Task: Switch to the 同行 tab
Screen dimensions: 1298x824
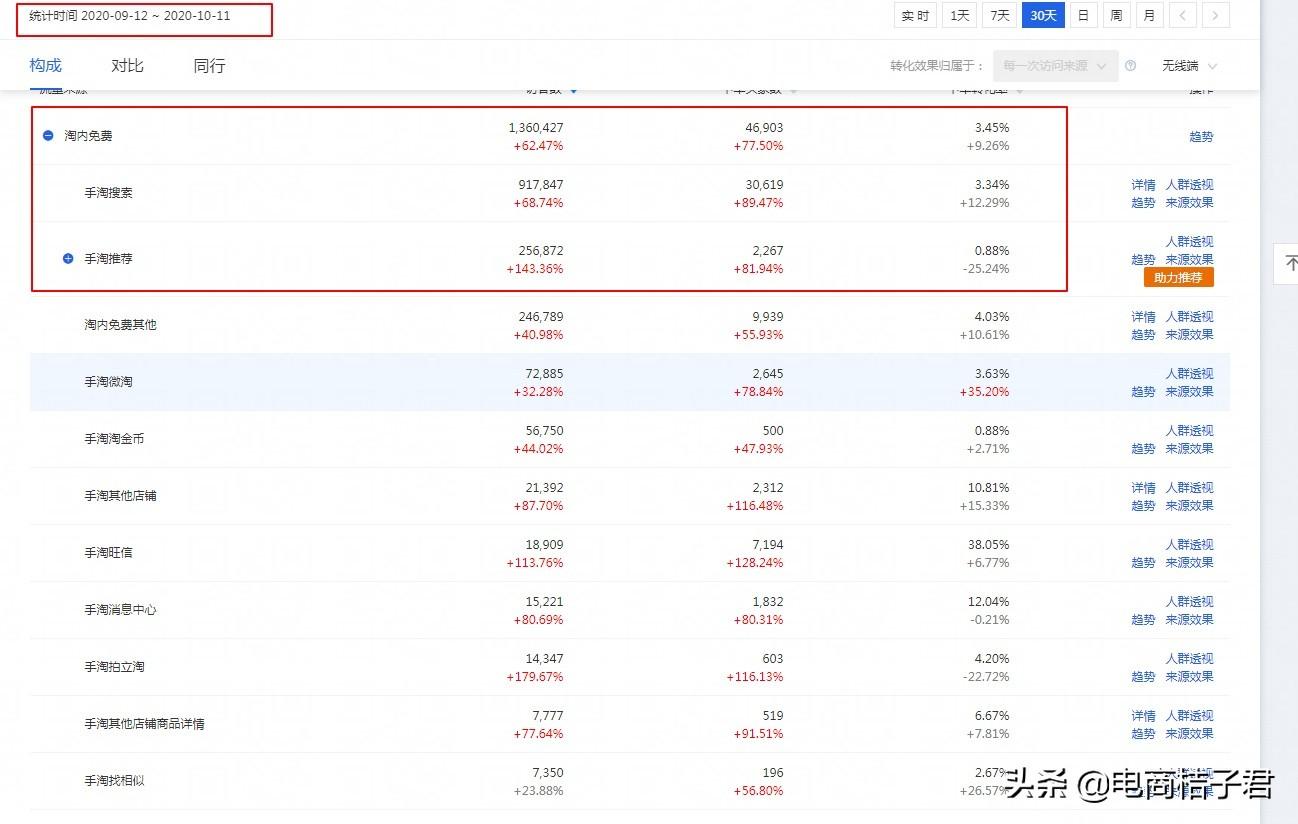Action: (209, 66)
